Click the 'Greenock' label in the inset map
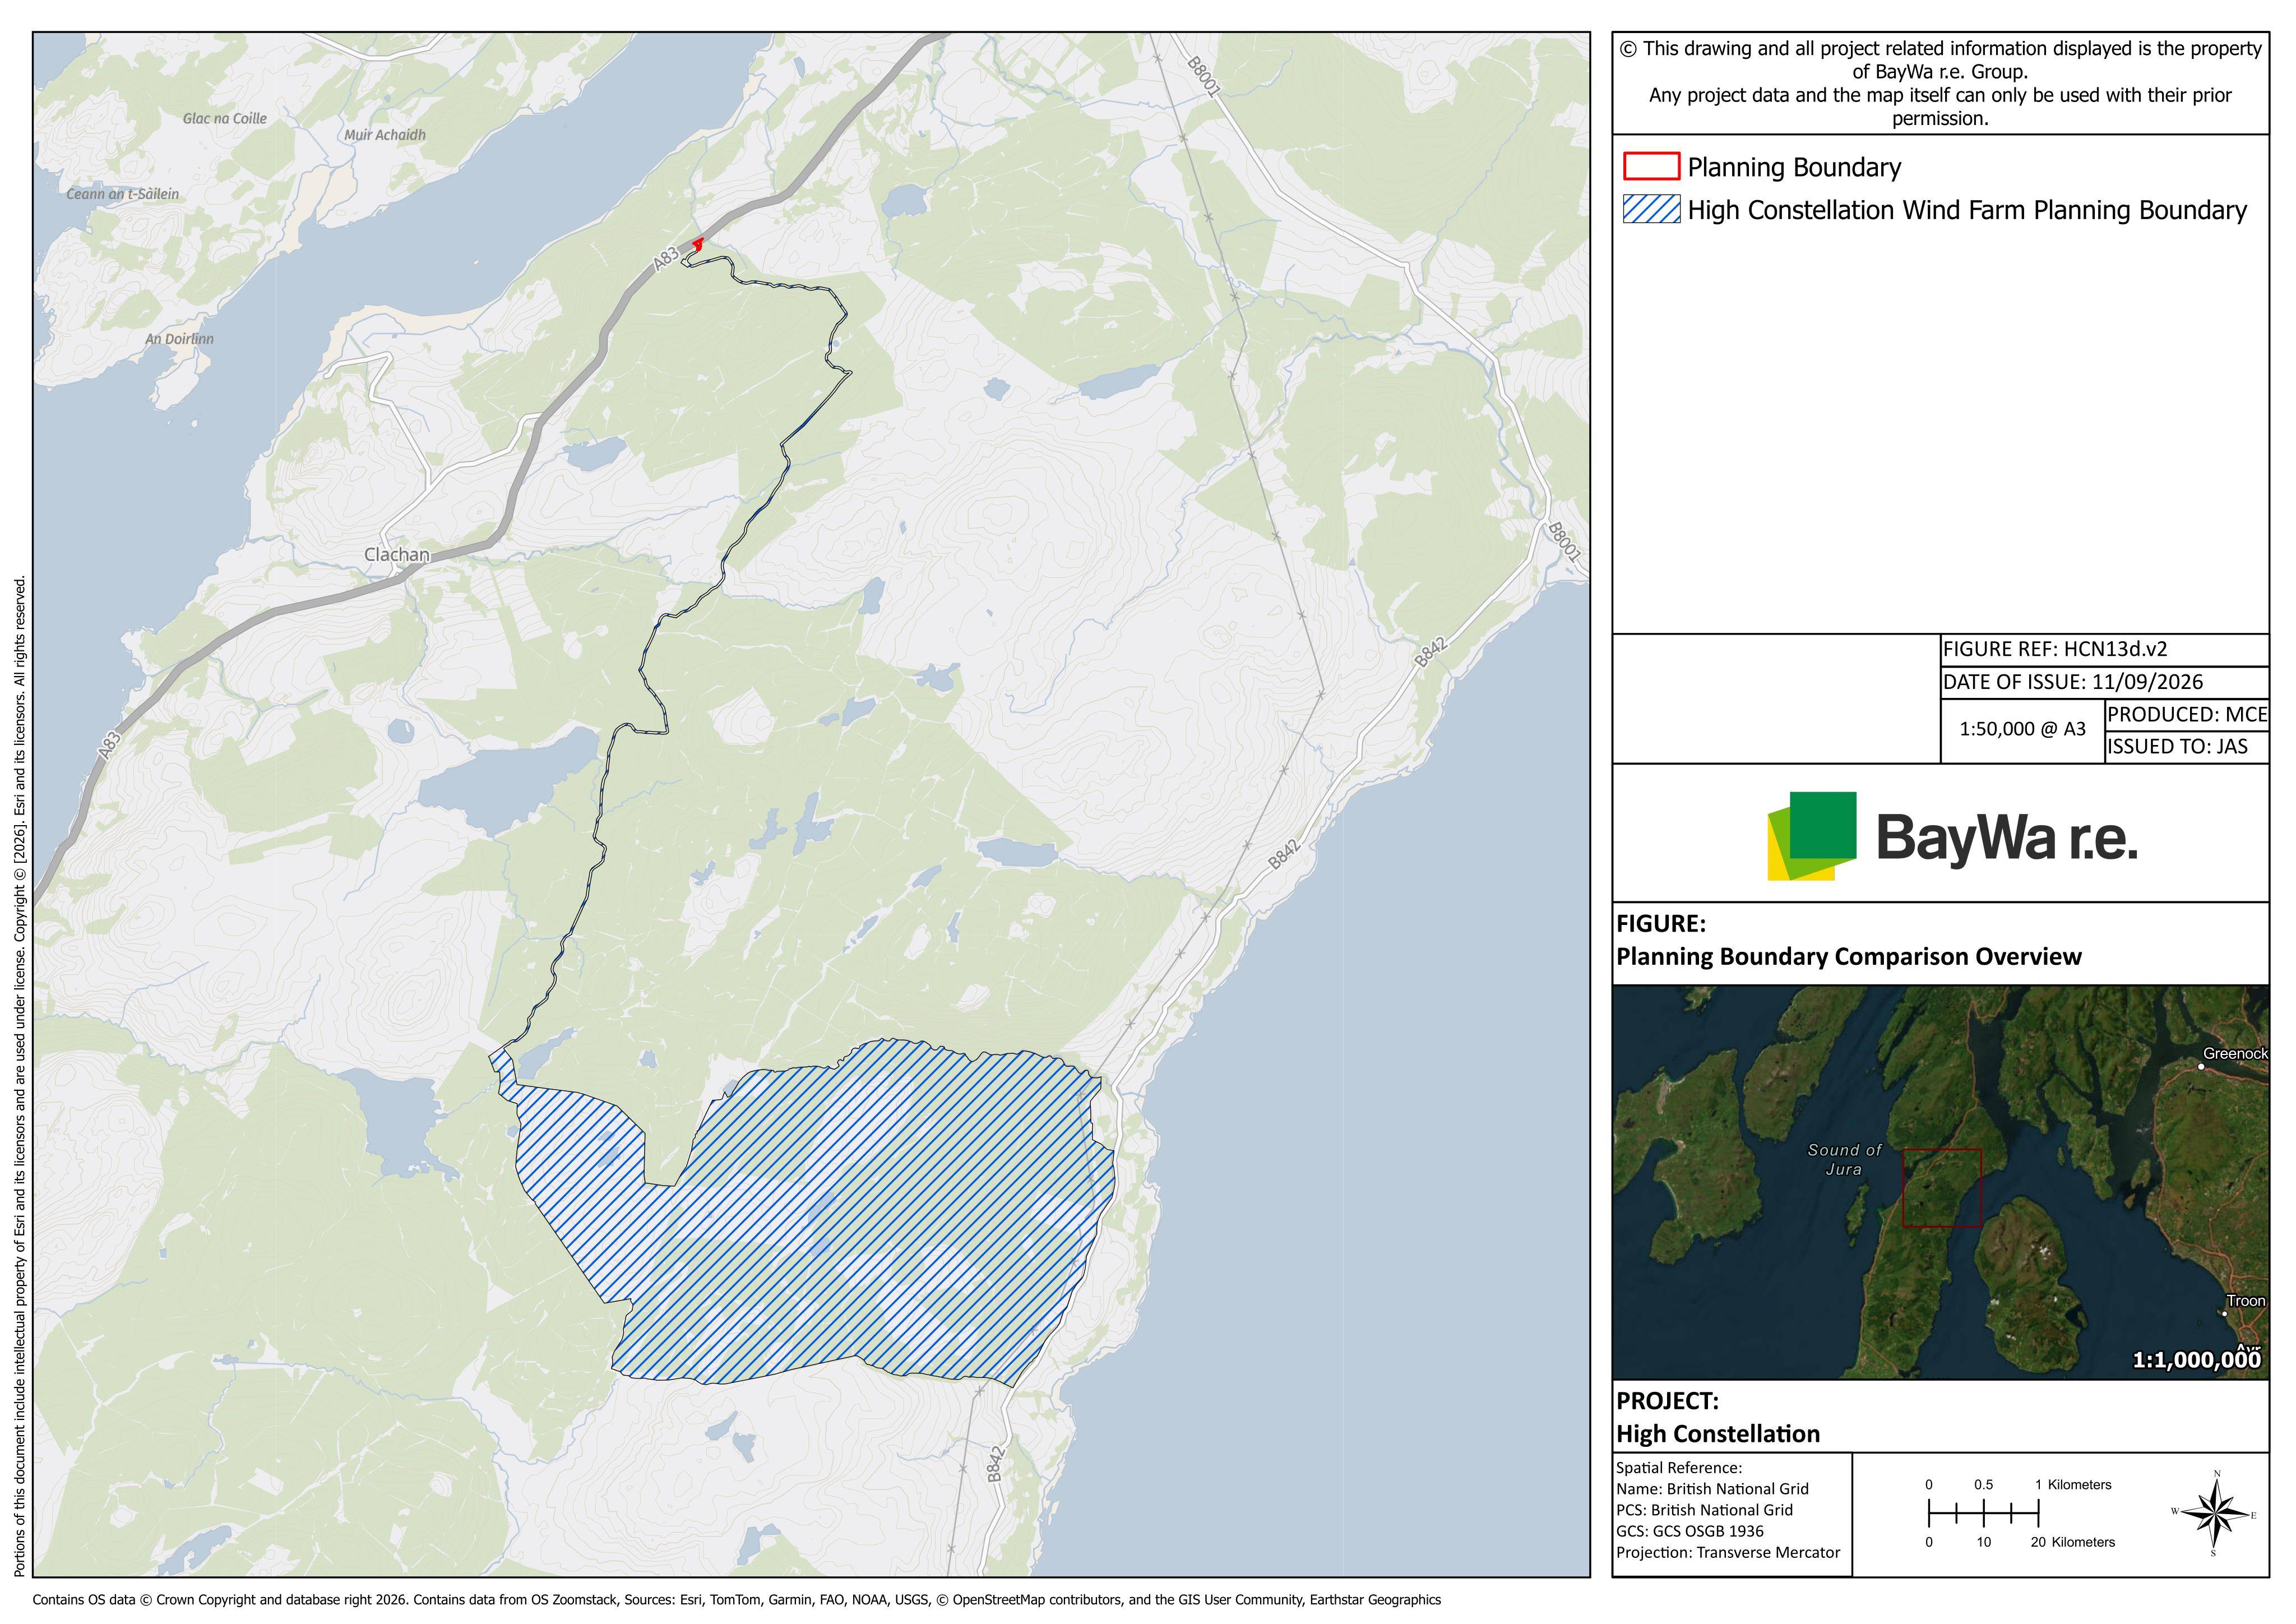This screenshot has height=1624, width=2296. 2236,1054
